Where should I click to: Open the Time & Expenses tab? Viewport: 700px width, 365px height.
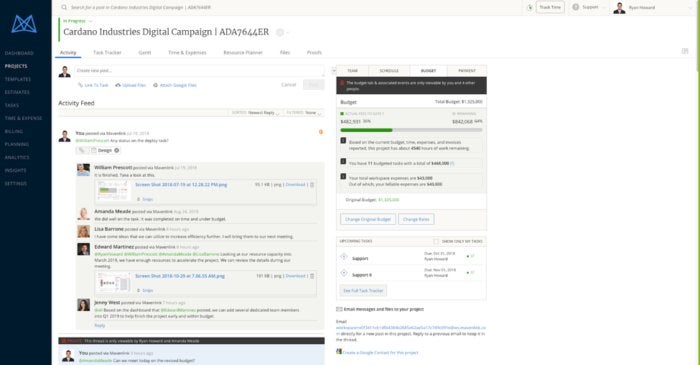point(187,52)
